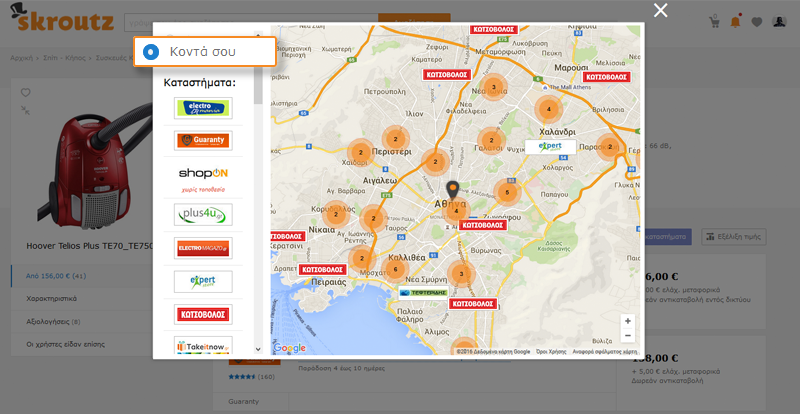Click scroll down arrow of store list
The image size is (800, 414).
point(258,350)
